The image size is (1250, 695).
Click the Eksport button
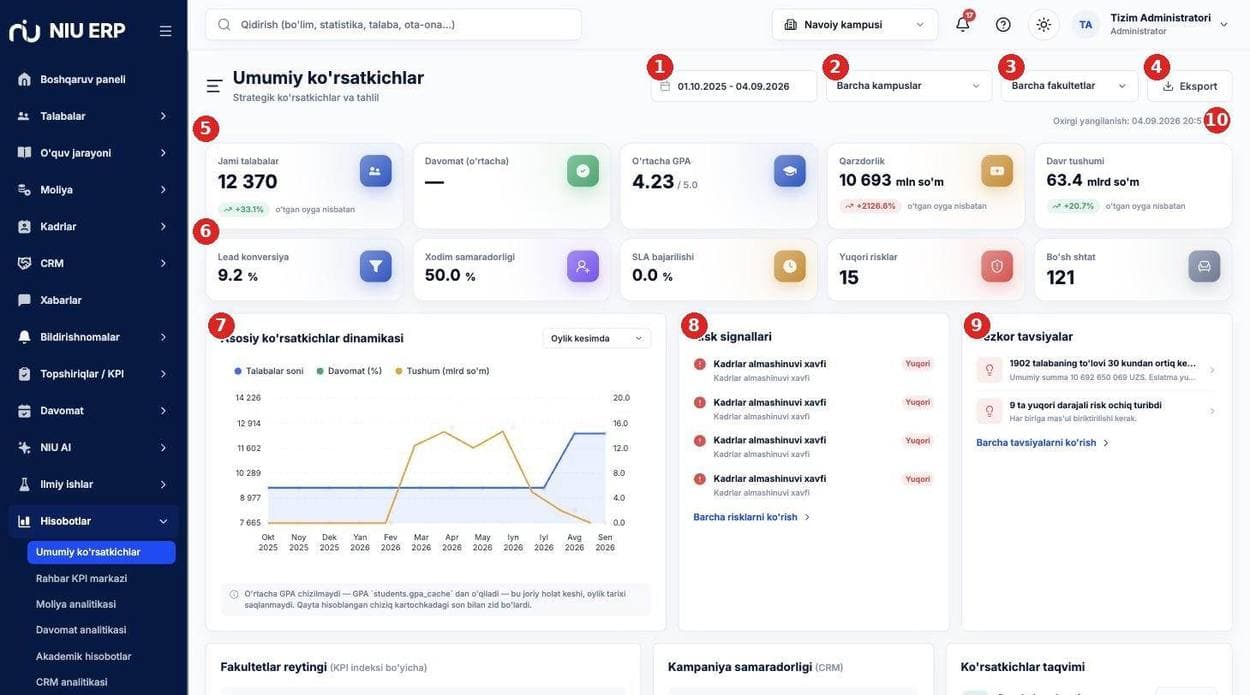(1190, 86)
